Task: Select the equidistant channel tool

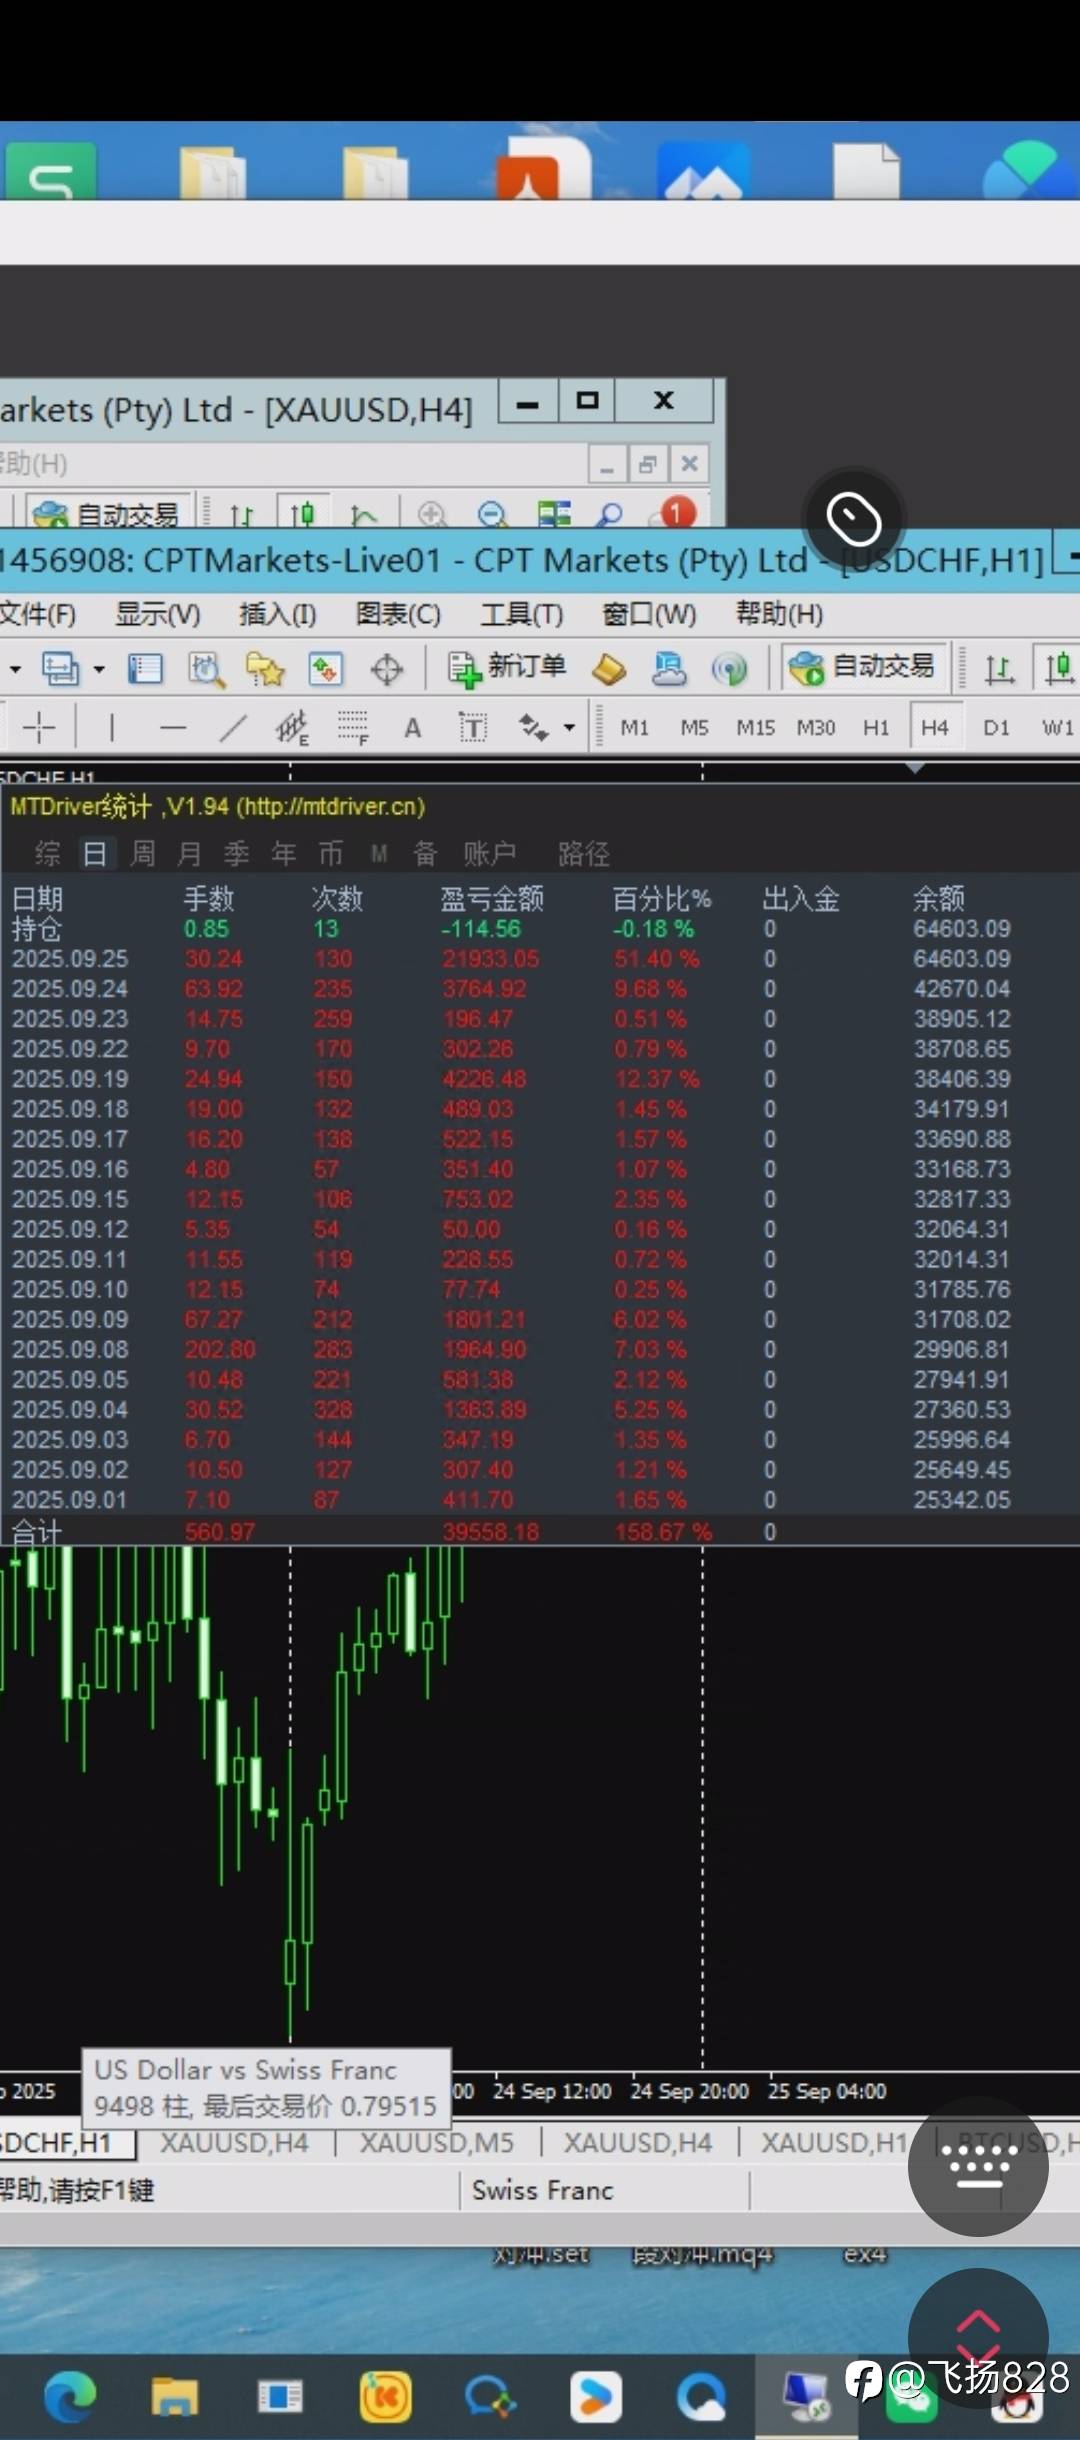Action: (292, 727)
